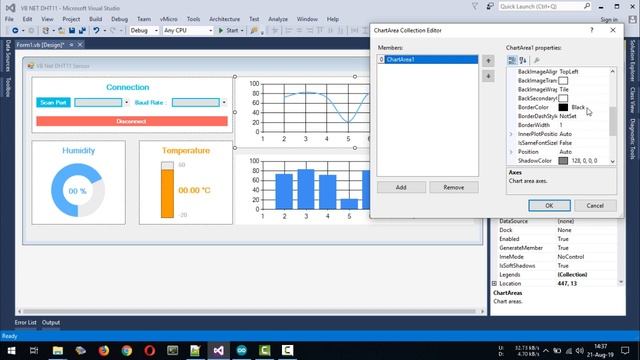Click the Humidity donut gauge on form
This screenshot has height=360, width=640.
[x=78, y=190]
